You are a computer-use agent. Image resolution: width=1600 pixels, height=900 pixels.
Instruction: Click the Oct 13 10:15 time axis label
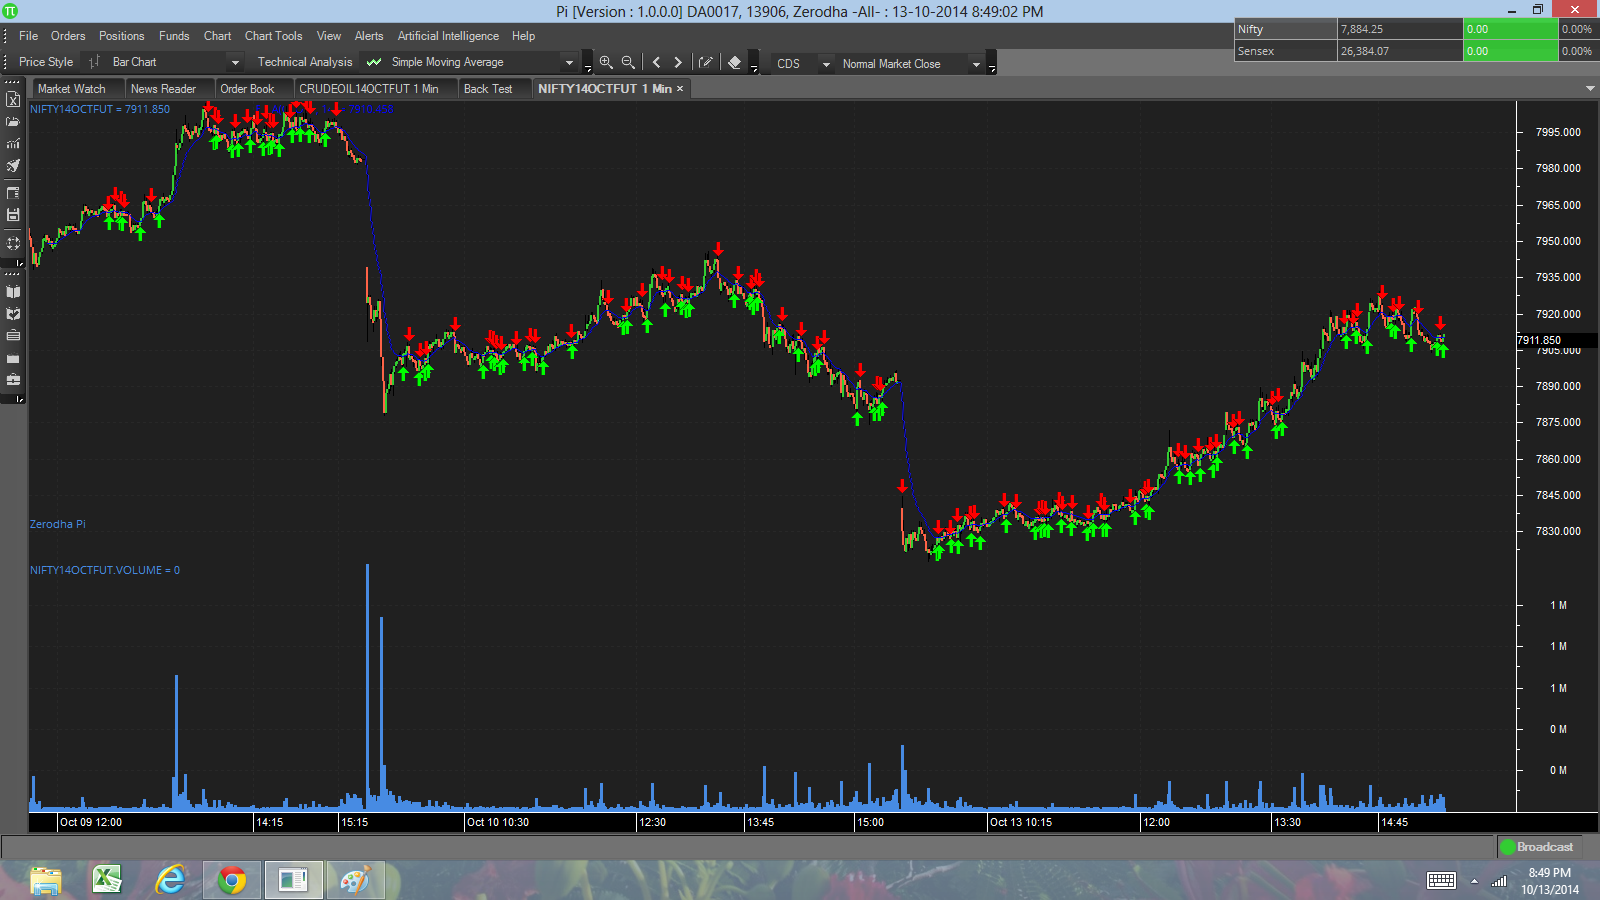[x=1021, y=822]
